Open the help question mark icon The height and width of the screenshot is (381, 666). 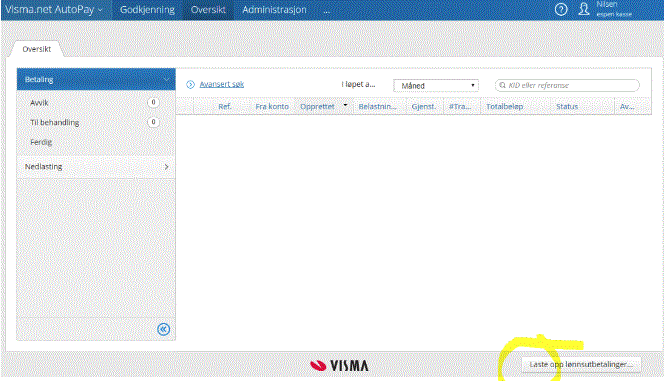click(561, 9)
